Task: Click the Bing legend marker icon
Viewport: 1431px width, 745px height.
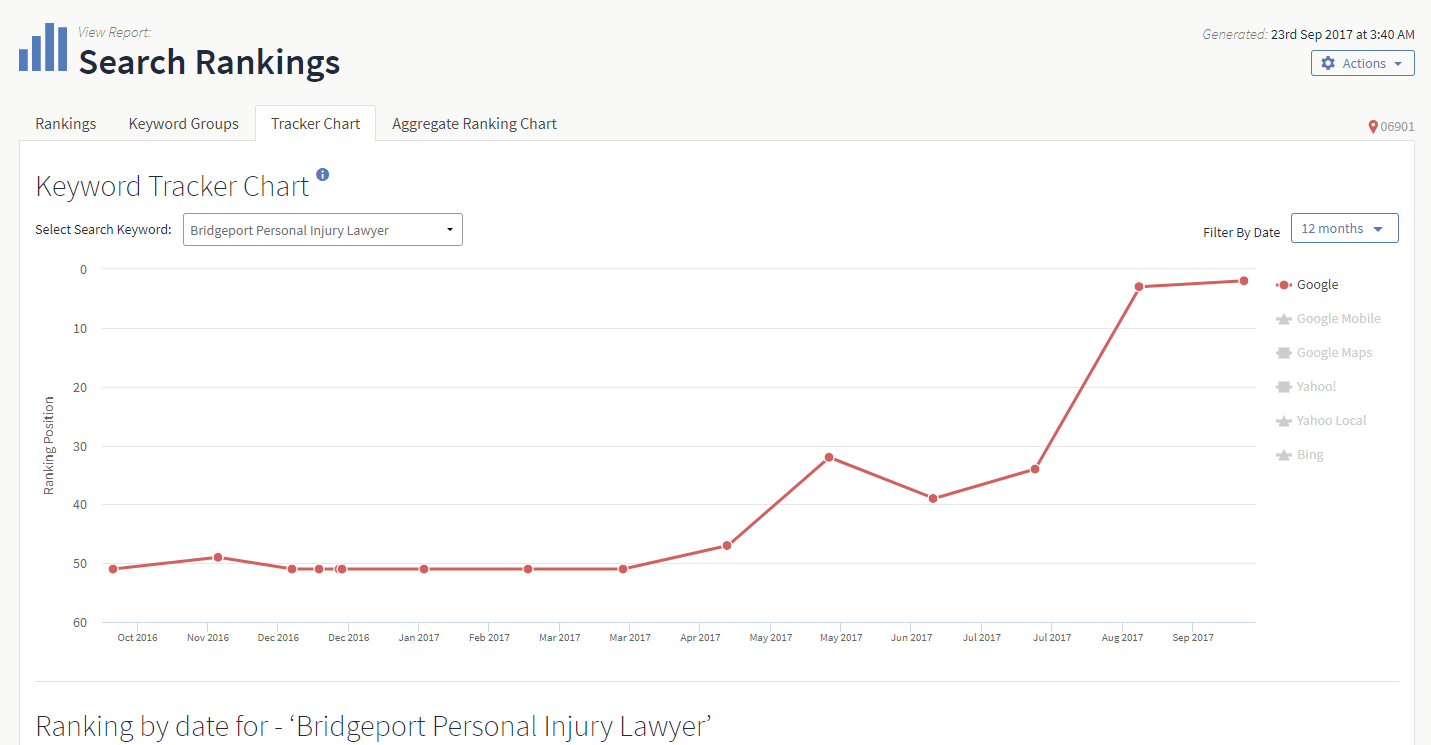Action: [x=1284, y=455]
